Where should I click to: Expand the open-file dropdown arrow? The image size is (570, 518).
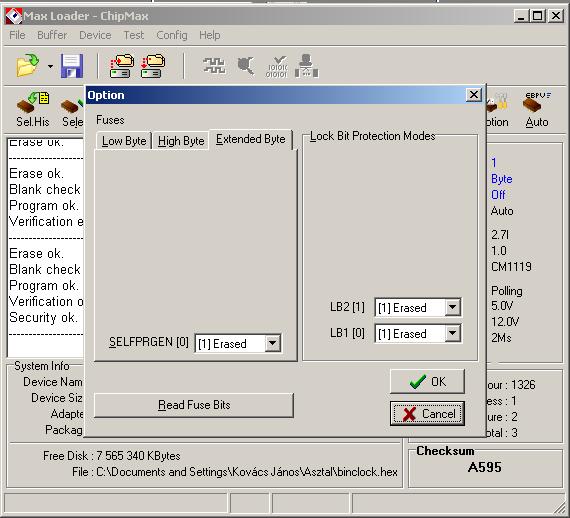click(50, 66)
